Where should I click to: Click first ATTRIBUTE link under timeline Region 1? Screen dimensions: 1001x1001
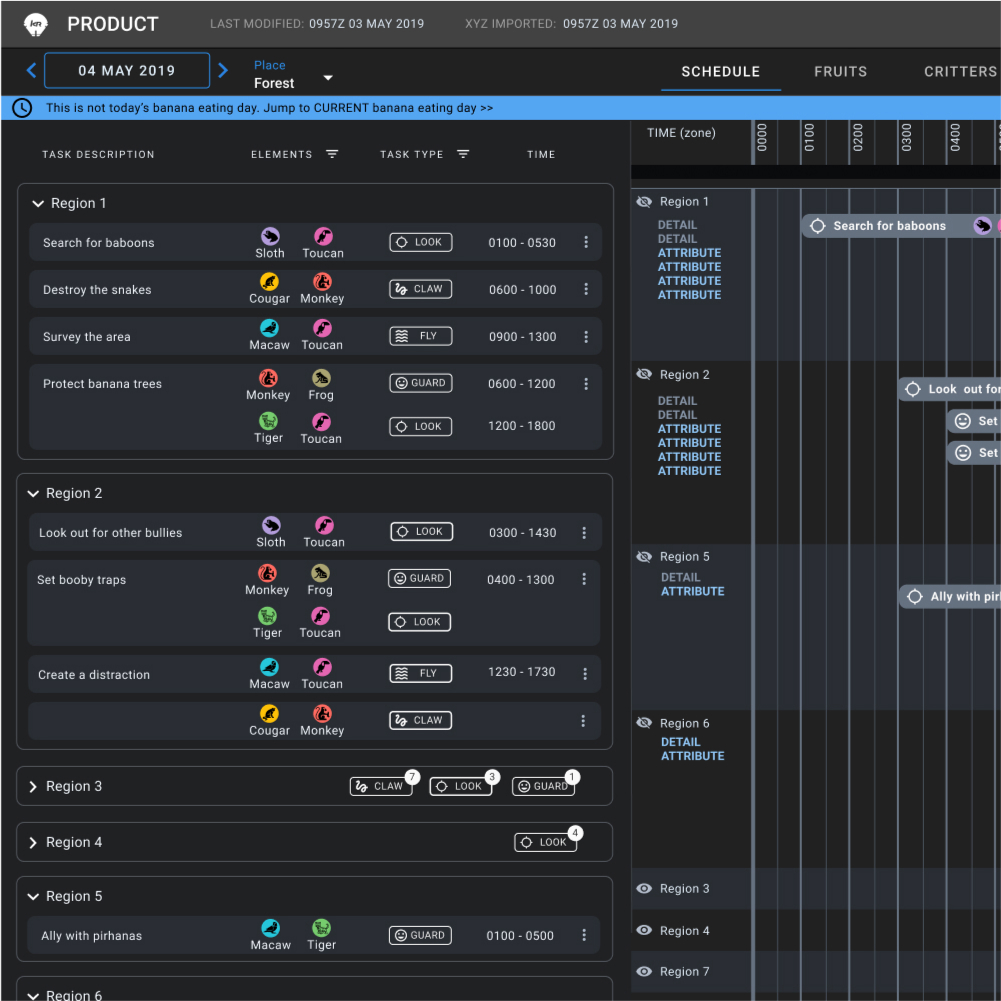pyautogui.click(x=689, y=253)
